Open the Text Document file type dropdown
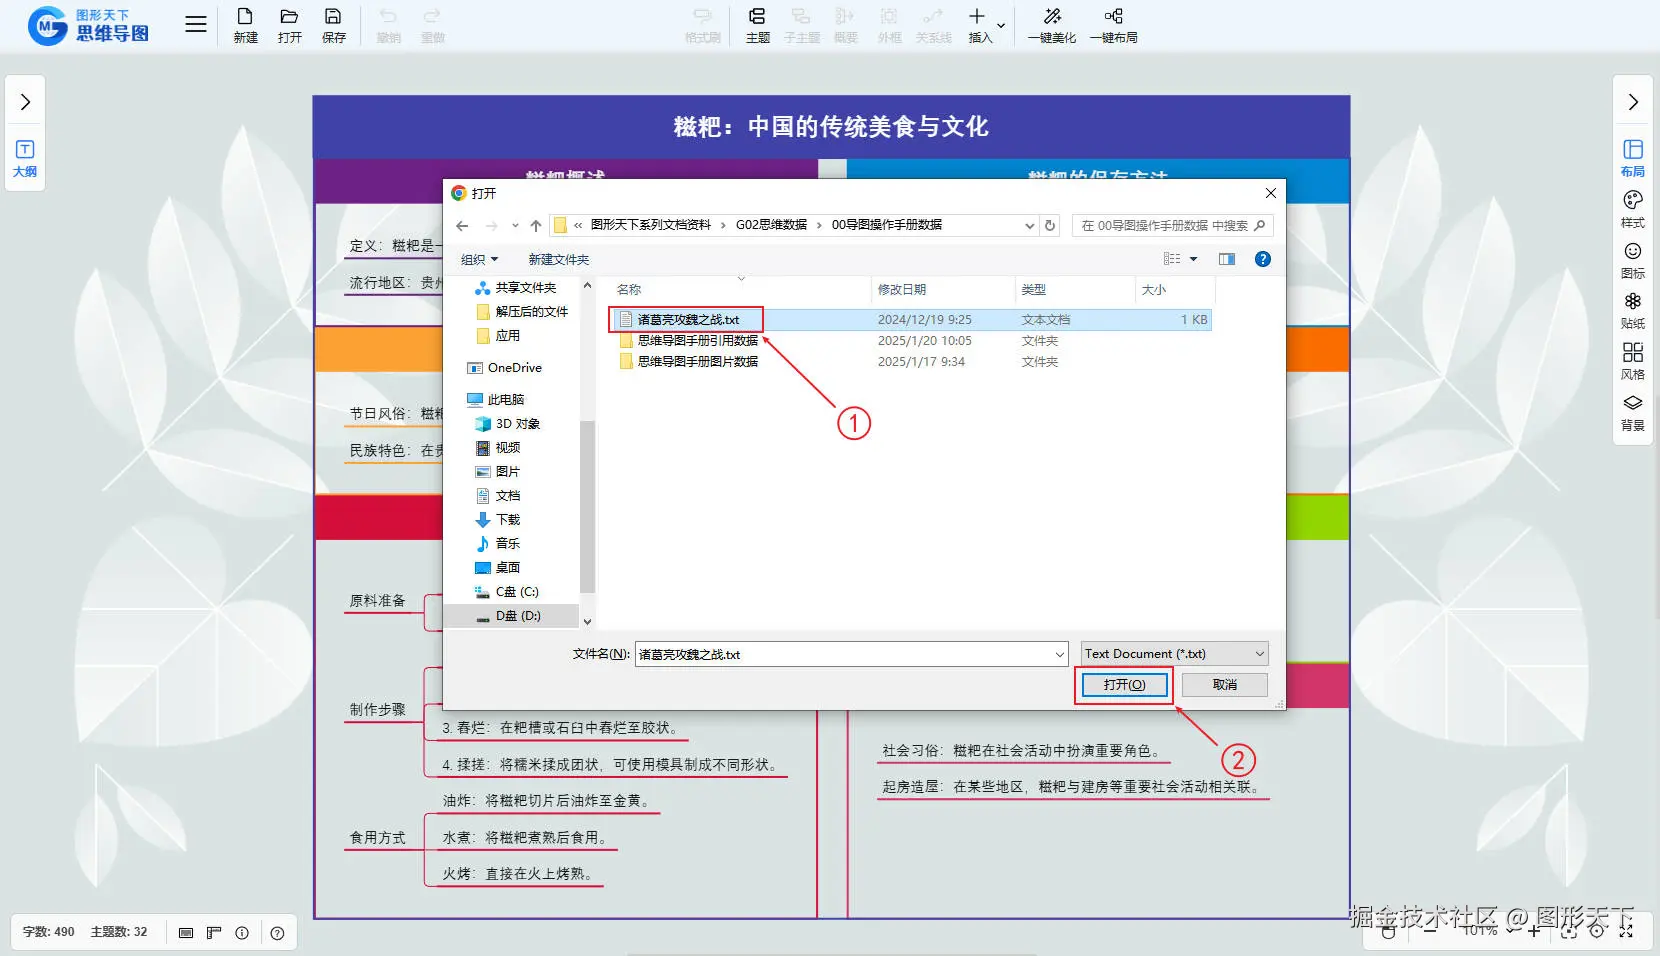 tap(1174, 653)
